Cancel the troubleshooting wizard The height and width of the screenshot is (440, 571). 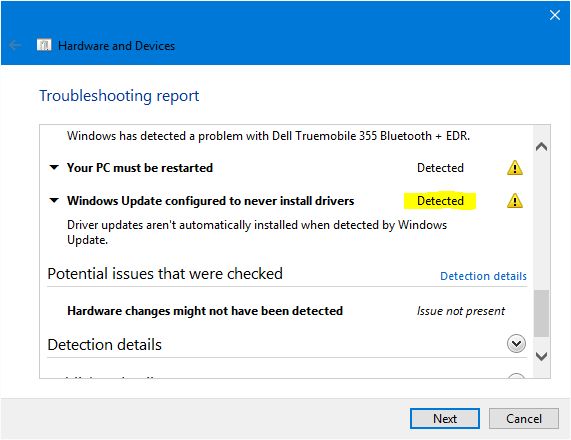524,419
